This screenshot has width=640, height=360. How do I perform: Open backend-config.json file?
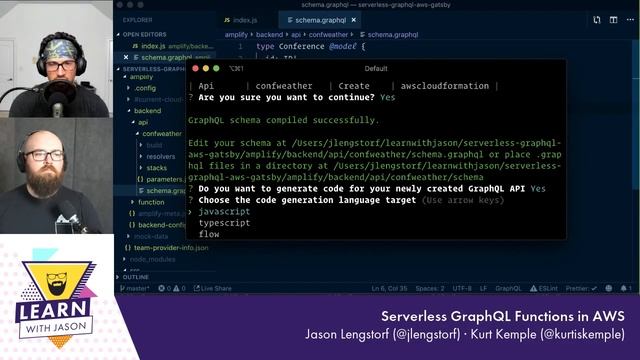click(x=158, y=225)
